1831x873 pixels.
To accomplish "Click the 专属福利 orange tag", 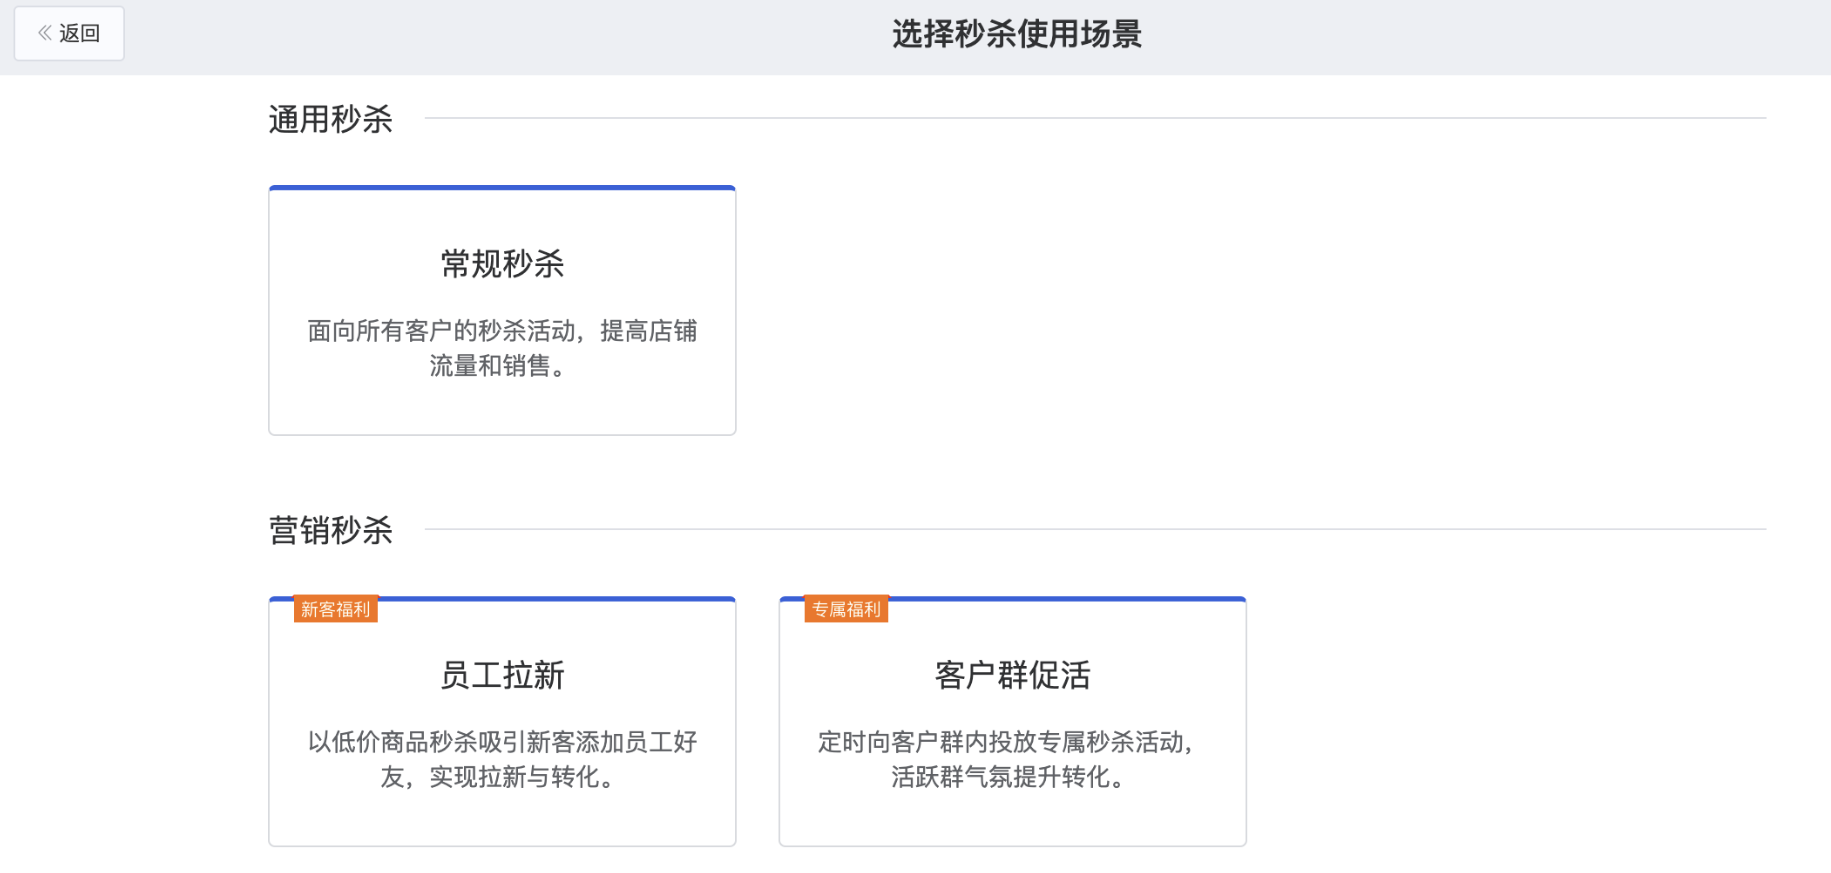I will [846, 609].
